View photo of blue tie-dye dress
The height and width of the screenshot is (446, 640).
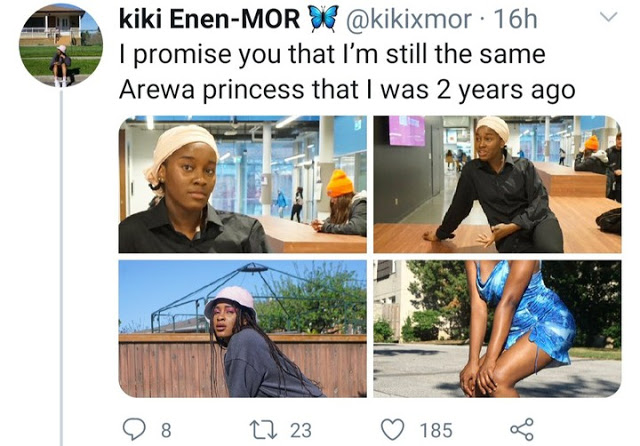click(x=497, y=328)
